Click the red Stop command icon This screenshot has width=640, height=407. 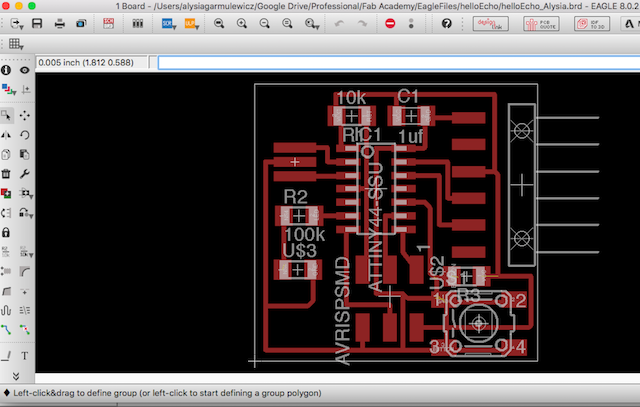pyautogui.click(x=390, y=23)
